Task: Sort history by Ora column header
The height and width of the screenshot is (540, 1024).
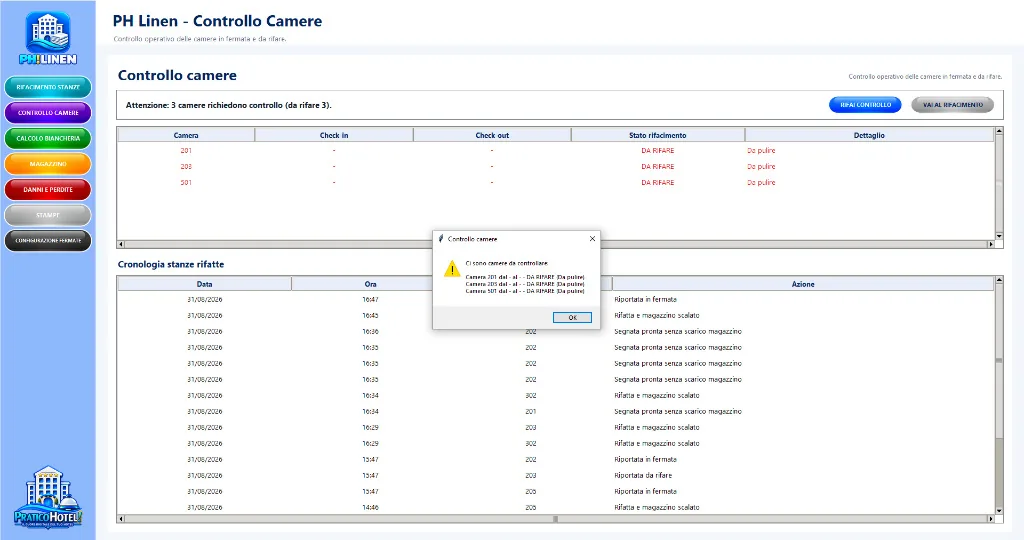Action: 370,284
